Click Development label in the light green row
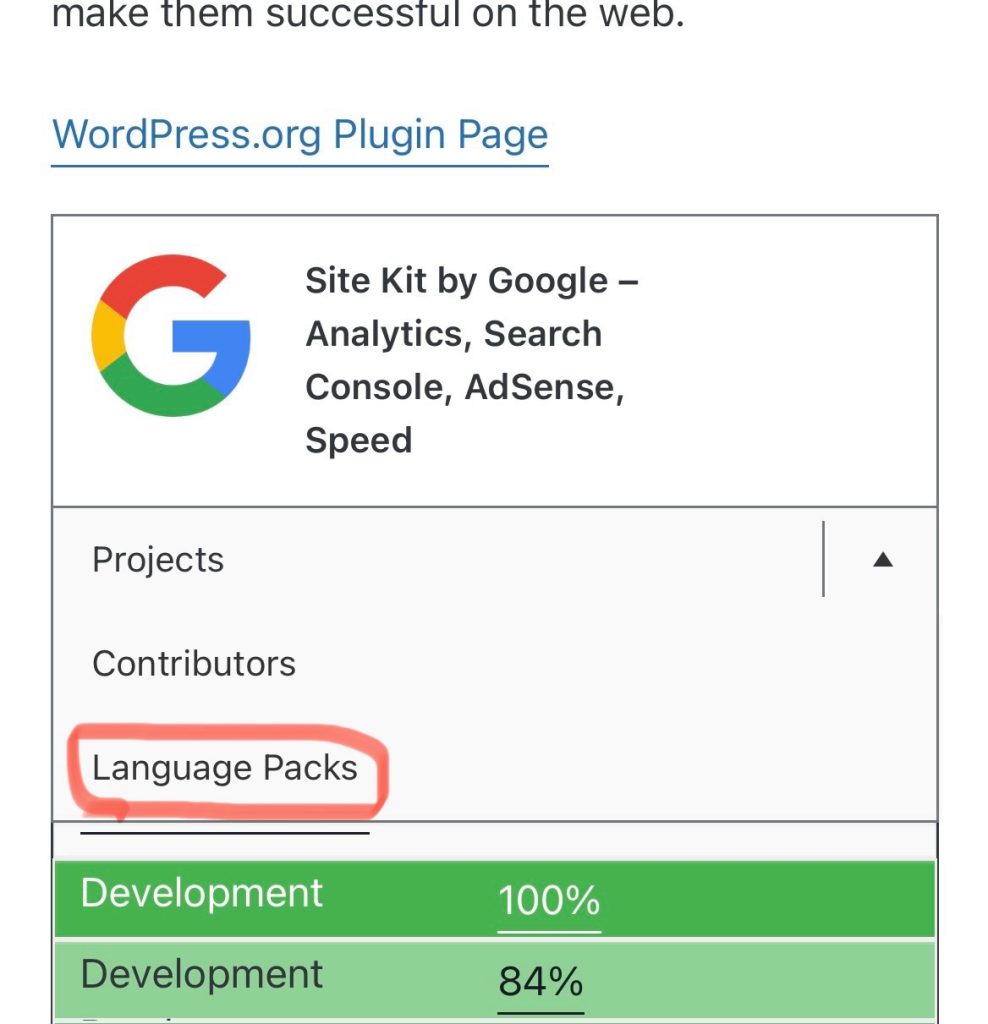The width and height of the screenshot is (988, 1024). click(202, 974)
